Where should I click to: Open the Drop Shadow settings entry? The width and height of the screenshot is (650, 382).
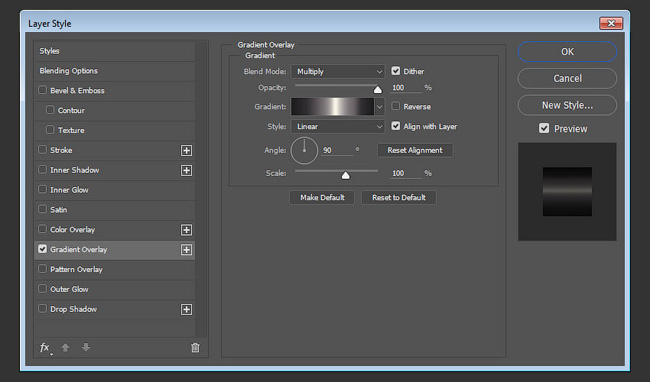click(x=74, y=309)
